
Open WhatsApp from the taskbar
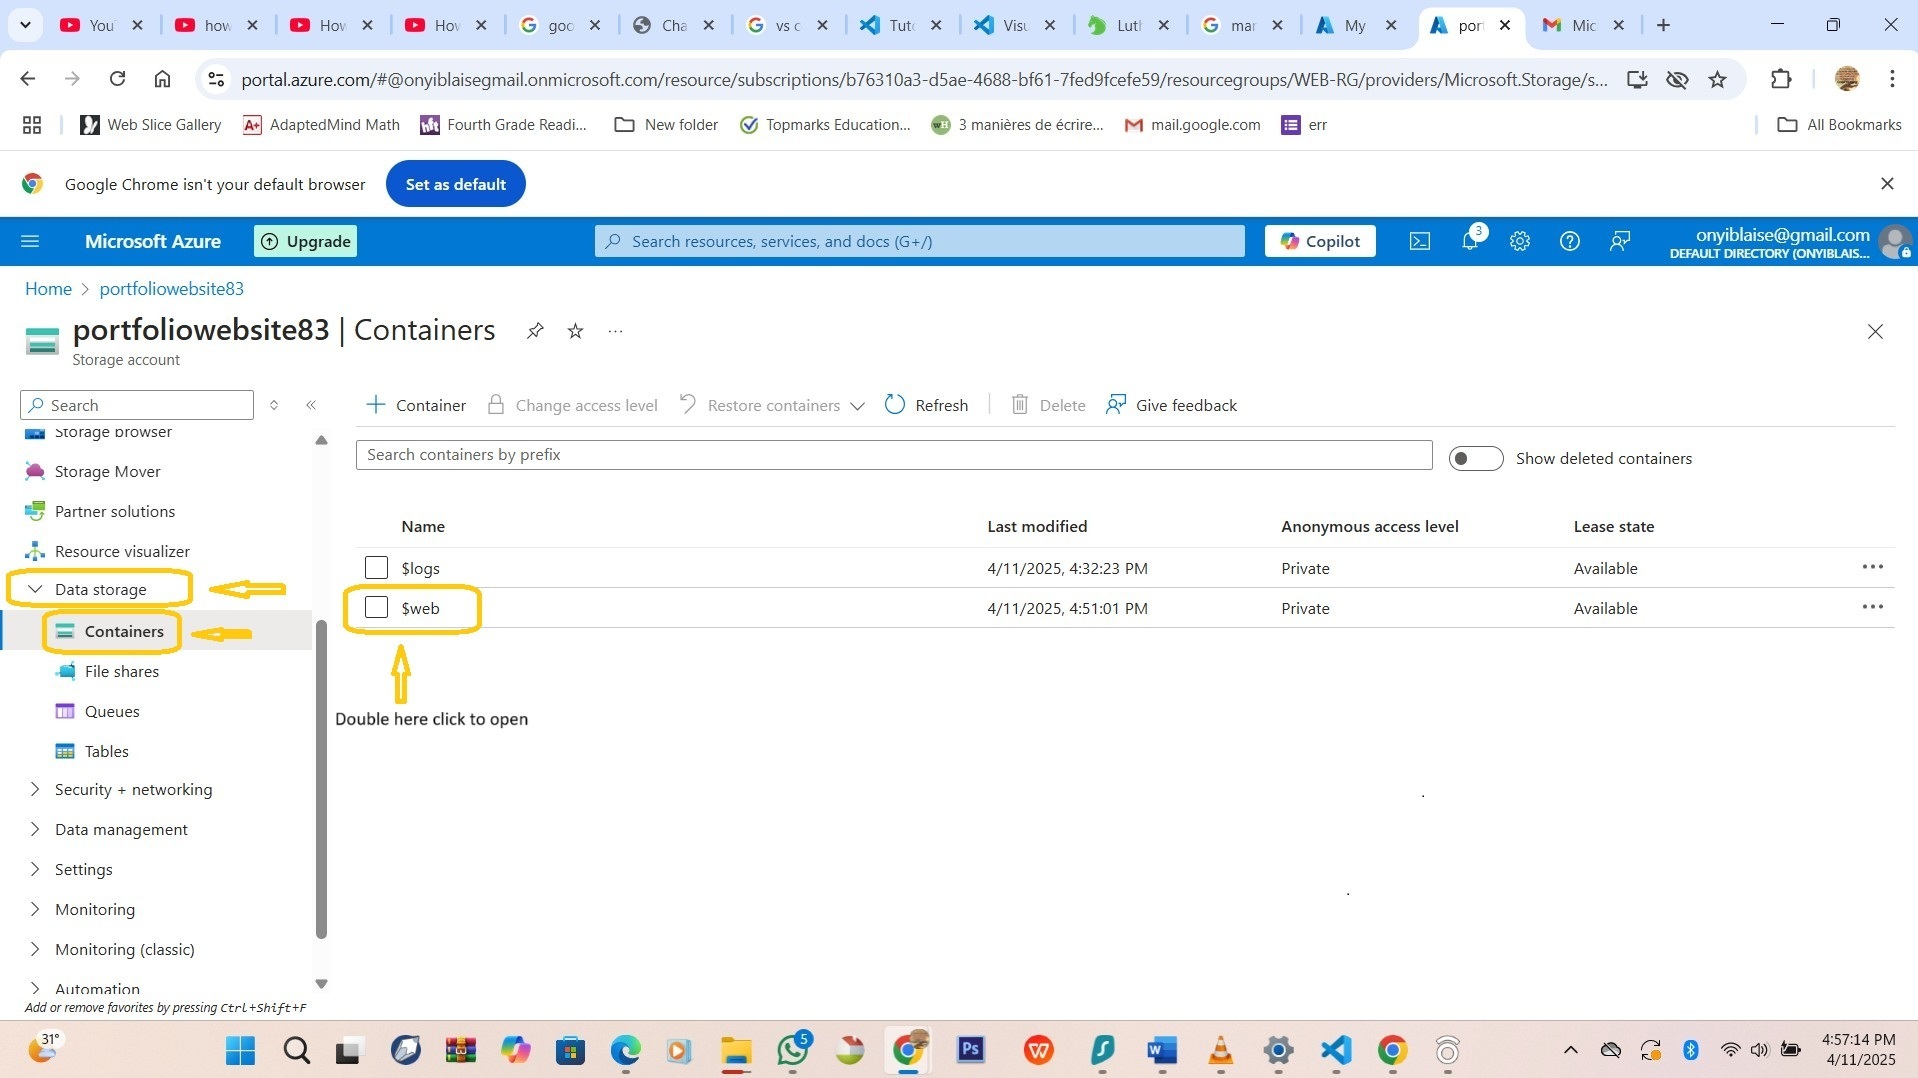click(x=794, y=1050)
